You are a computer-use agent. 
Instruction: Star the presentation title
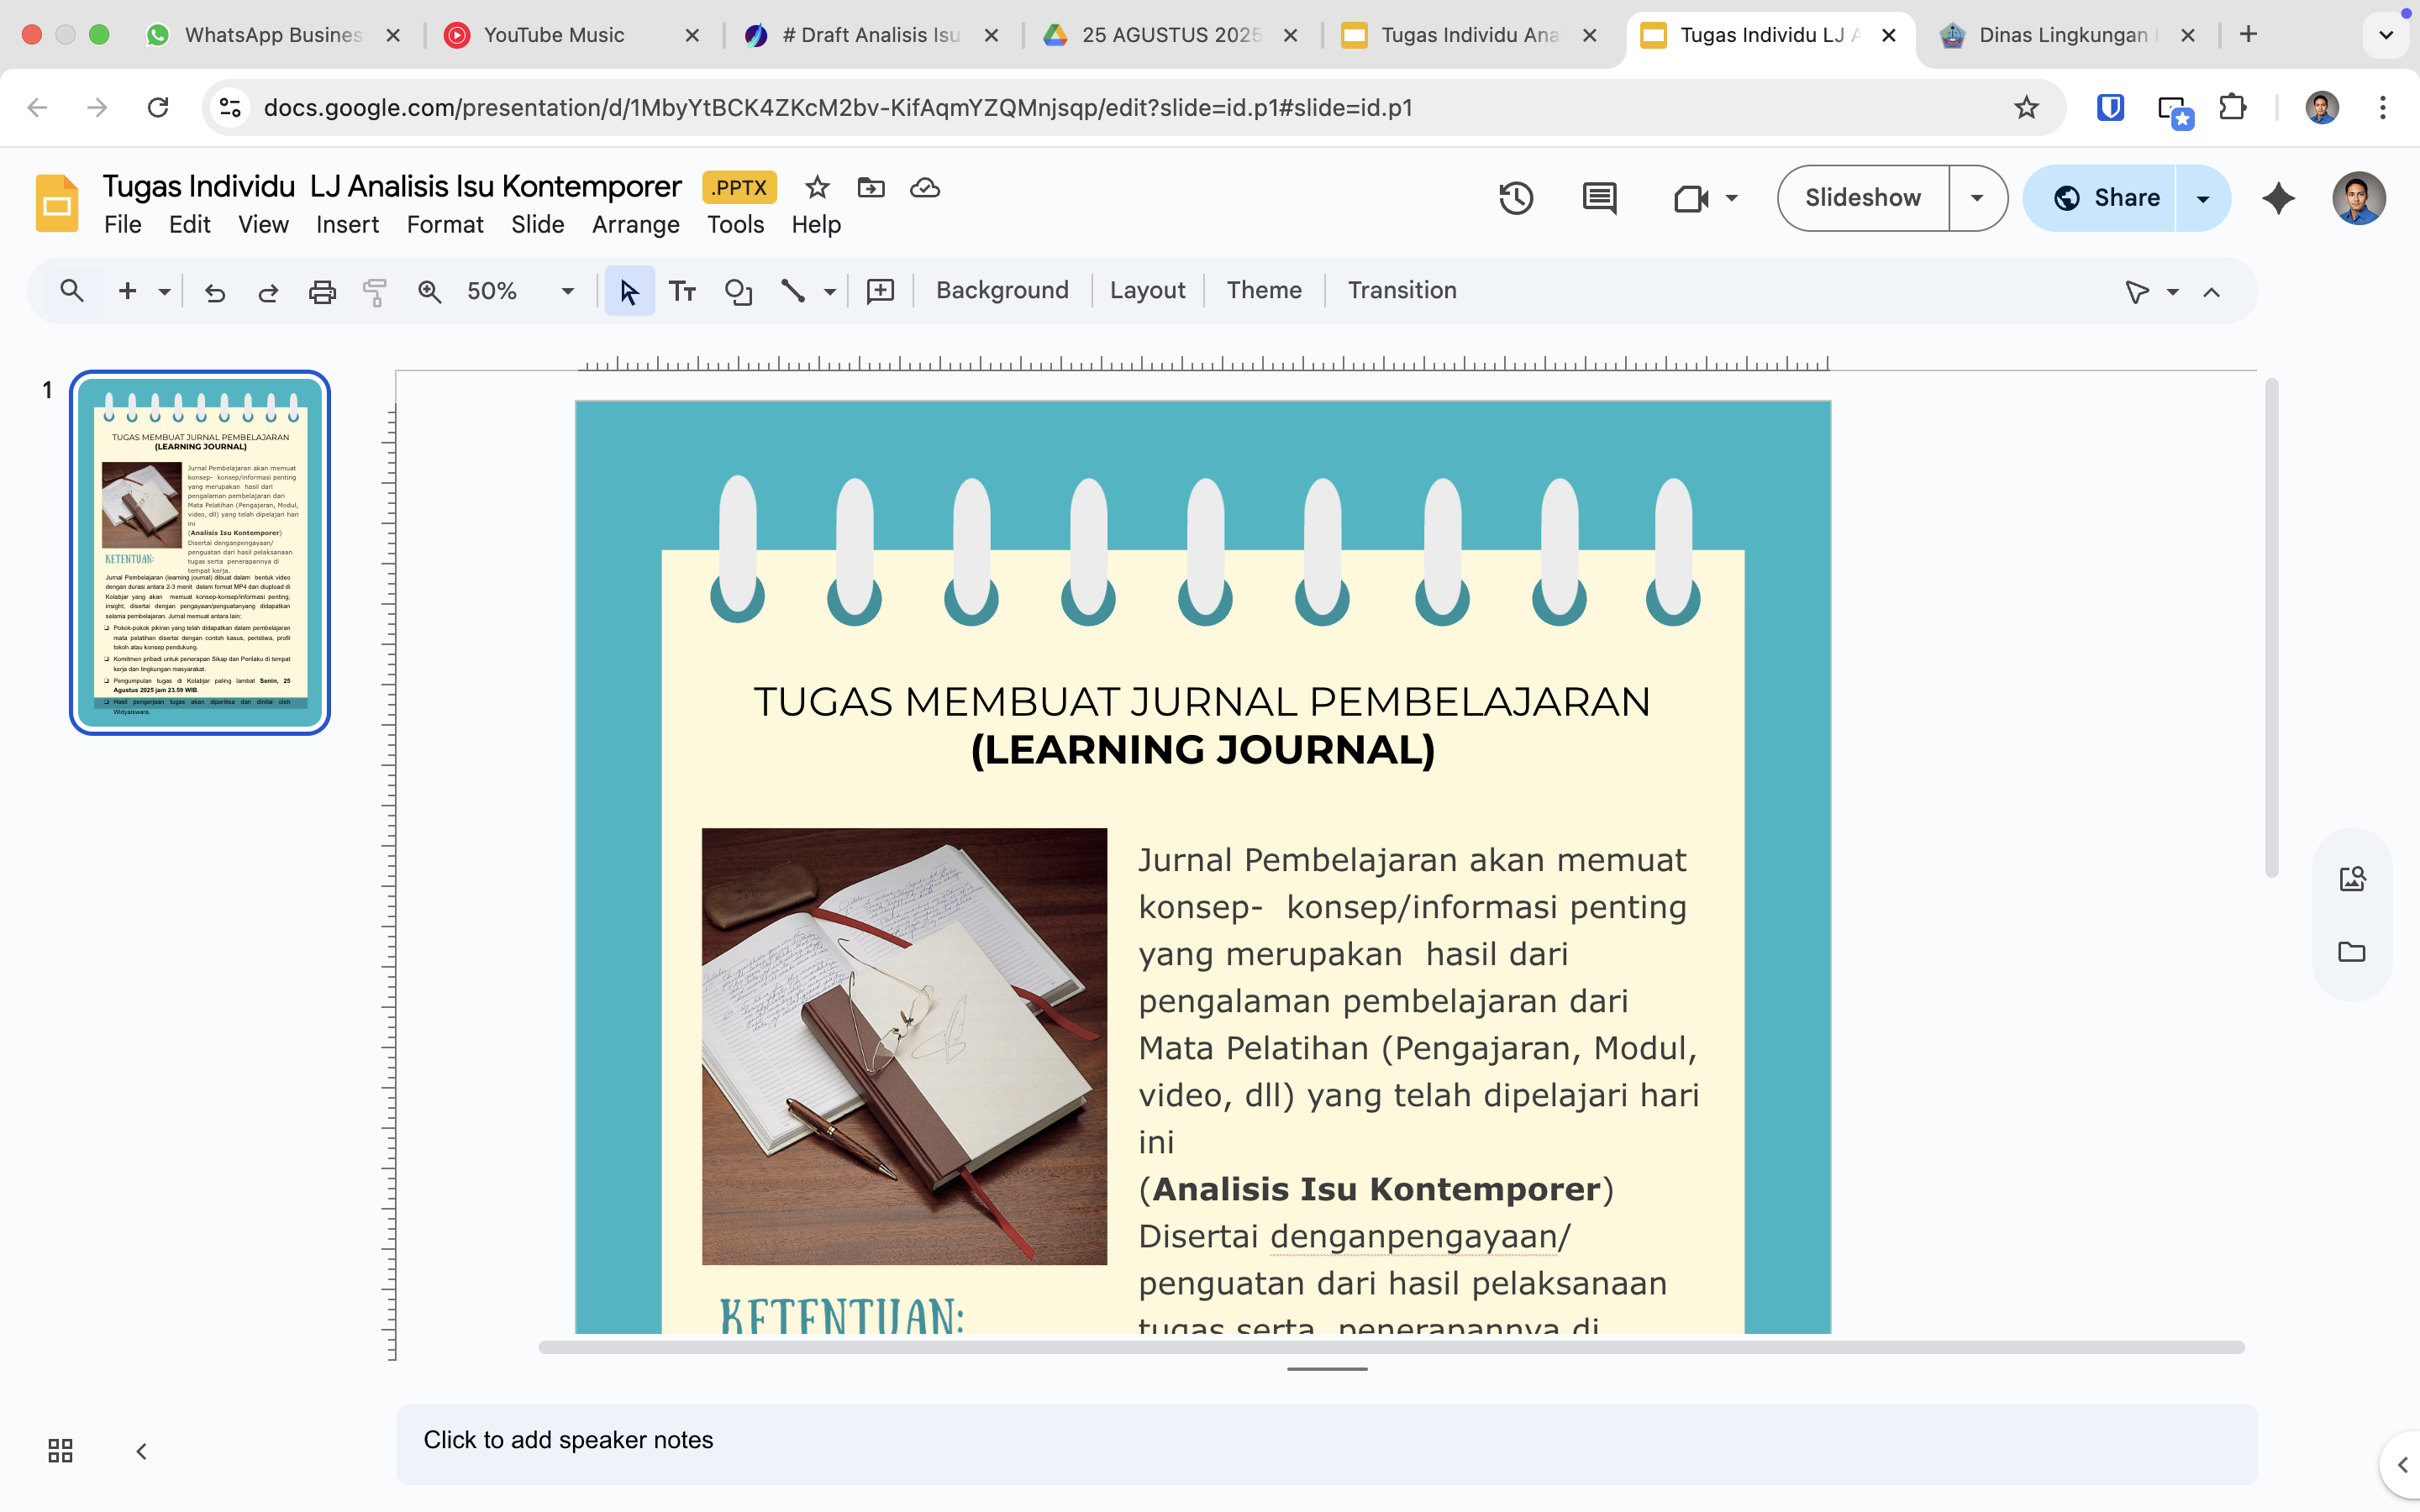click(x=817, y=187)
